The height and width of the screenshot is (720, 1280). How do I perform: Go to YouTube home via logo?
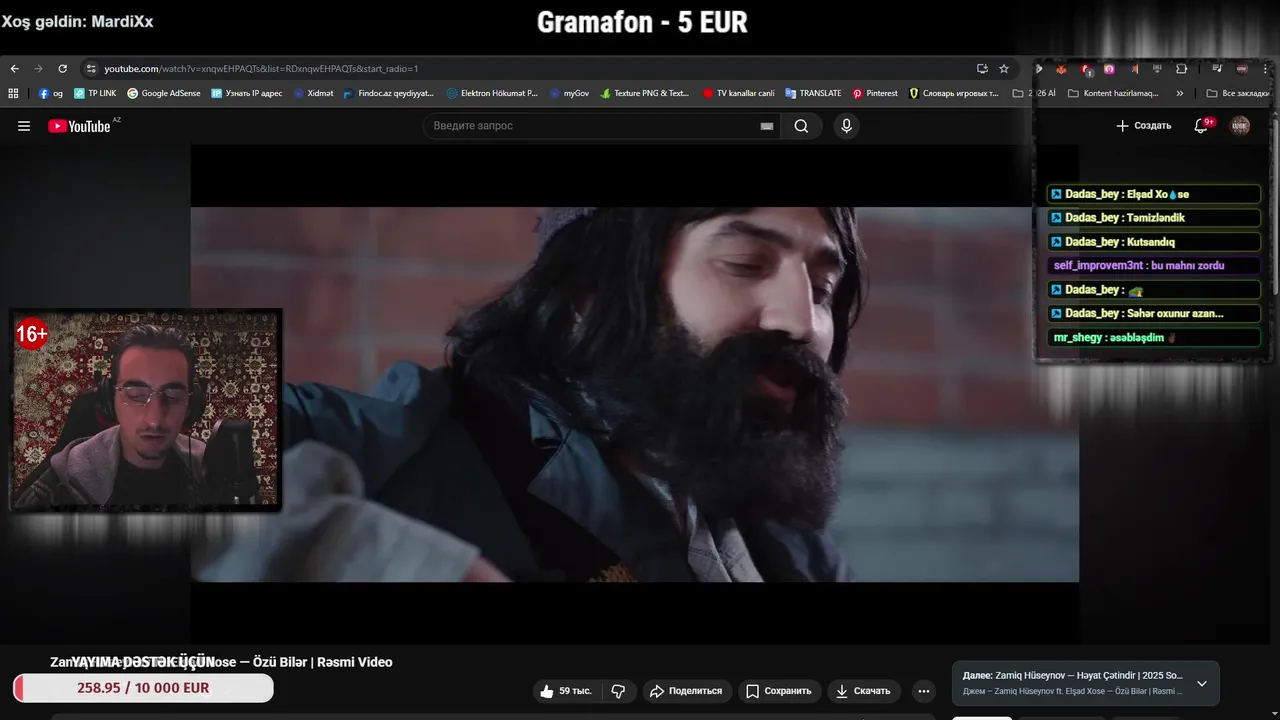pos(79,126)
